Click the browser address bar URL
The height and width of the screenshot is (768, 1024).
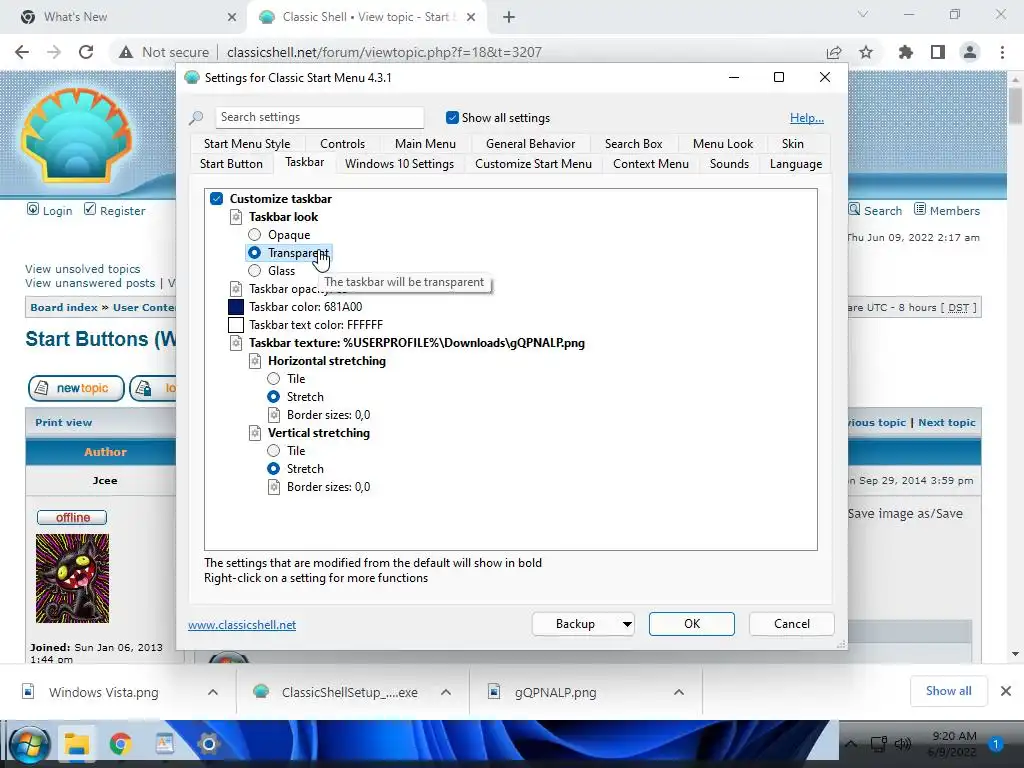click(x=384, y=52)
